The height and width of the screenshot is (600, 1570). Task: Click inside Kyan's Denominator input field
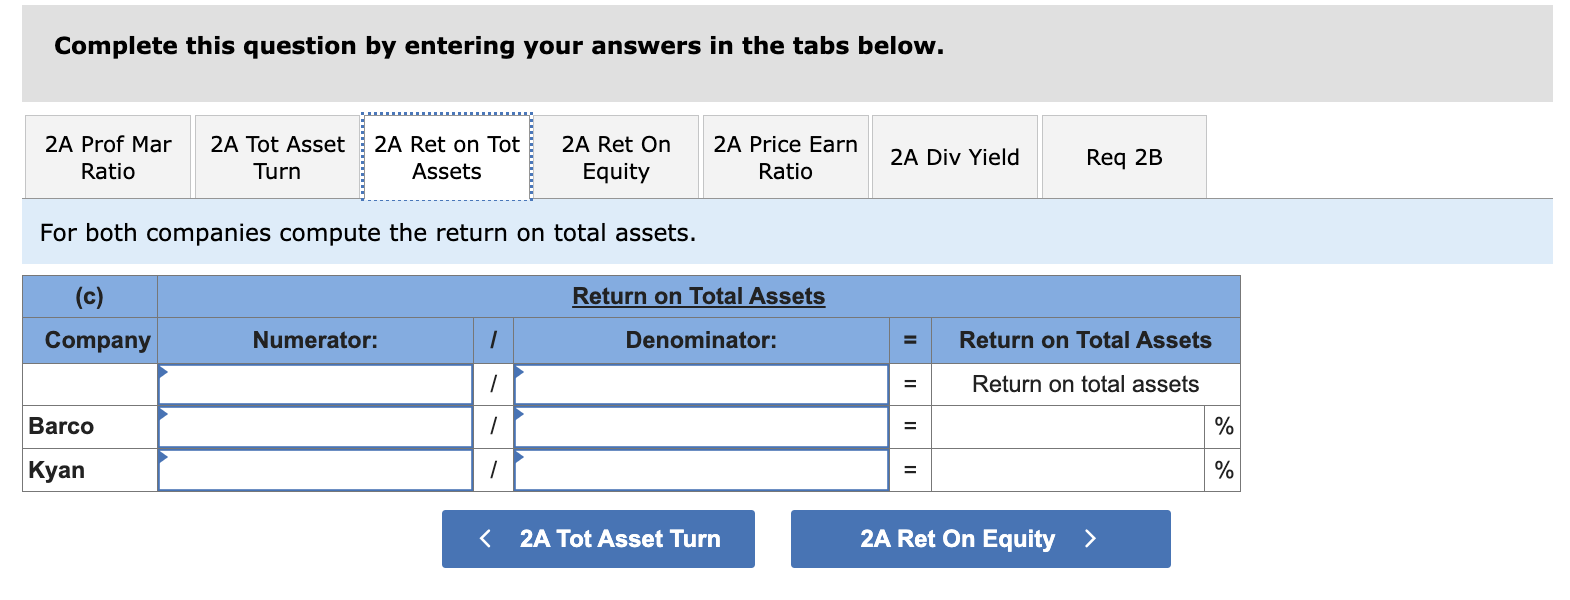(700, 469)
